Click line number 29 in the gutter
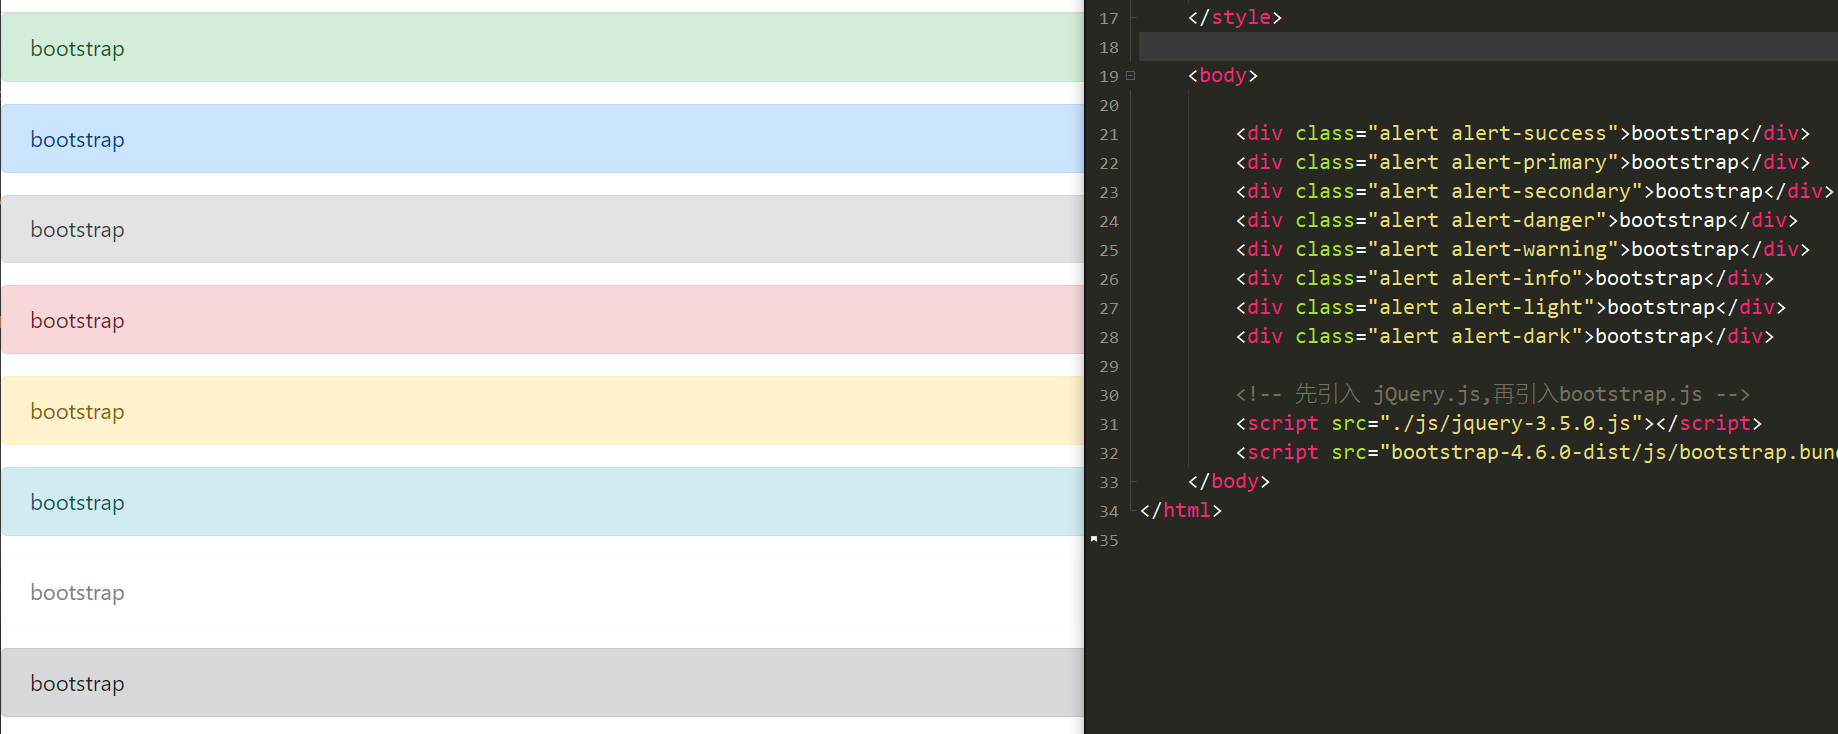Viewport: 1838px width, 734px height. coord(1109,366)
